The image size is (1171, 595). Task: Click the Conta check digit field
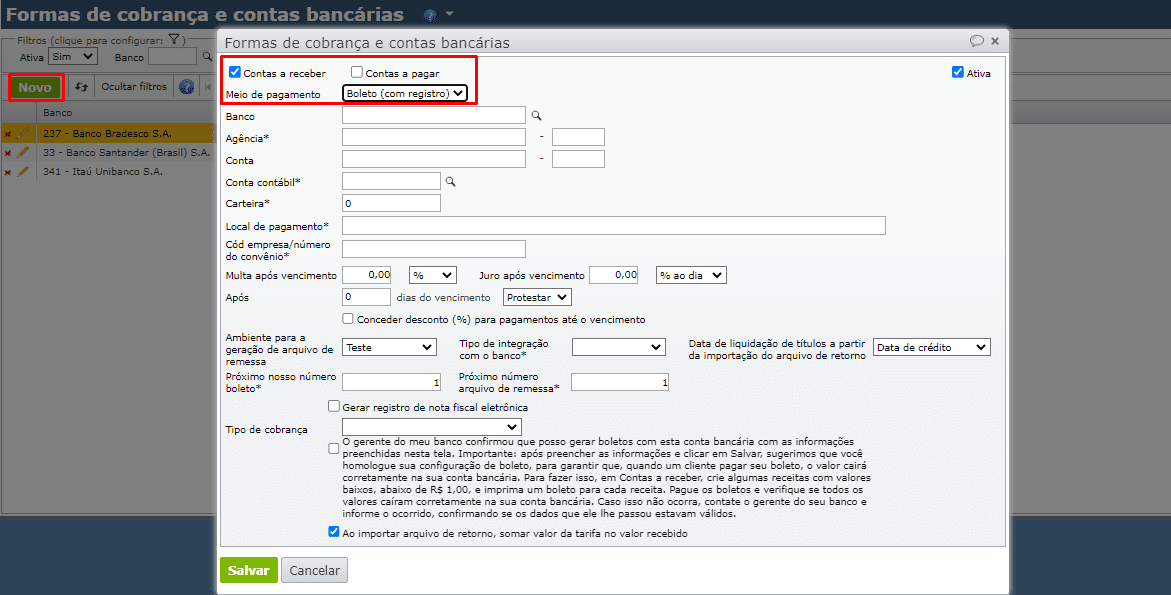[578, 159]
